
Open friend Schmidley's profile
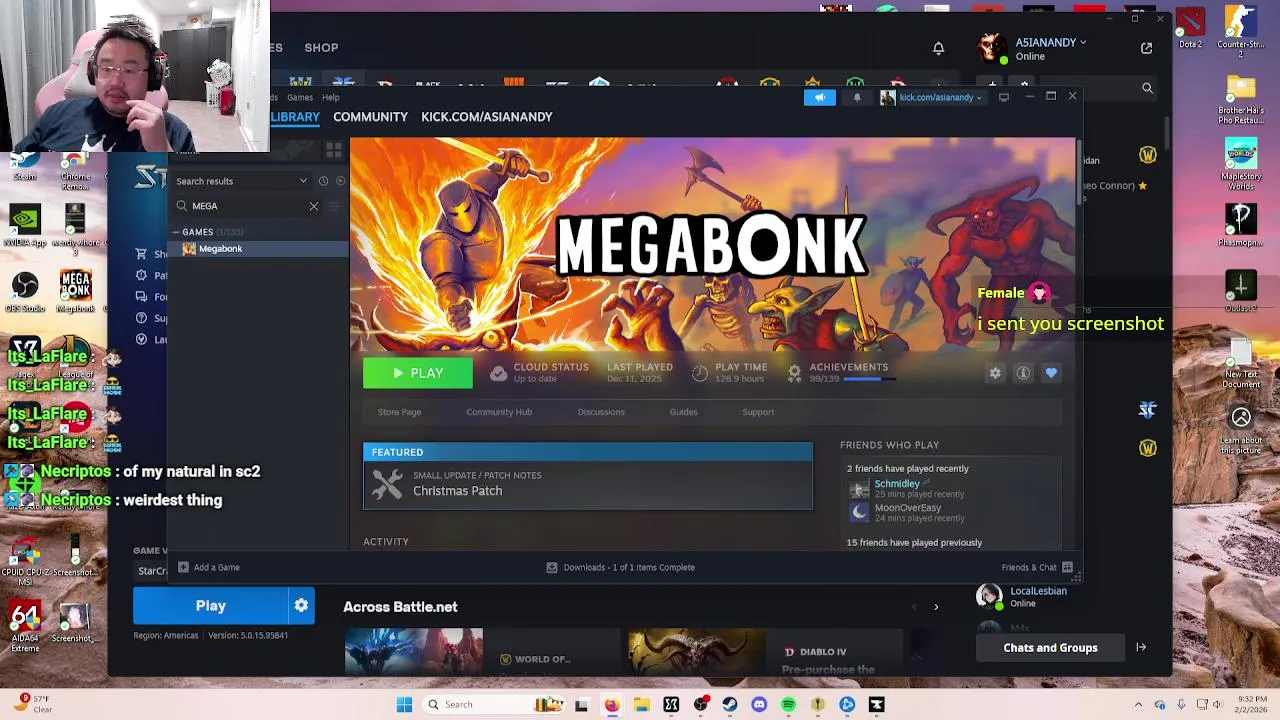pyautogui.click(x=897, y=484)
